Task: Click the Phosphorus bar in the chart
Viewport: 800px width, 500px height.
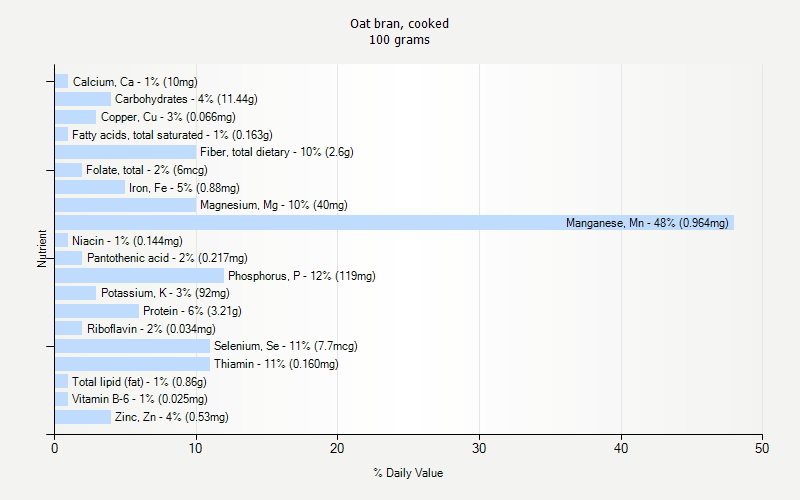Action: pos(139,276)
